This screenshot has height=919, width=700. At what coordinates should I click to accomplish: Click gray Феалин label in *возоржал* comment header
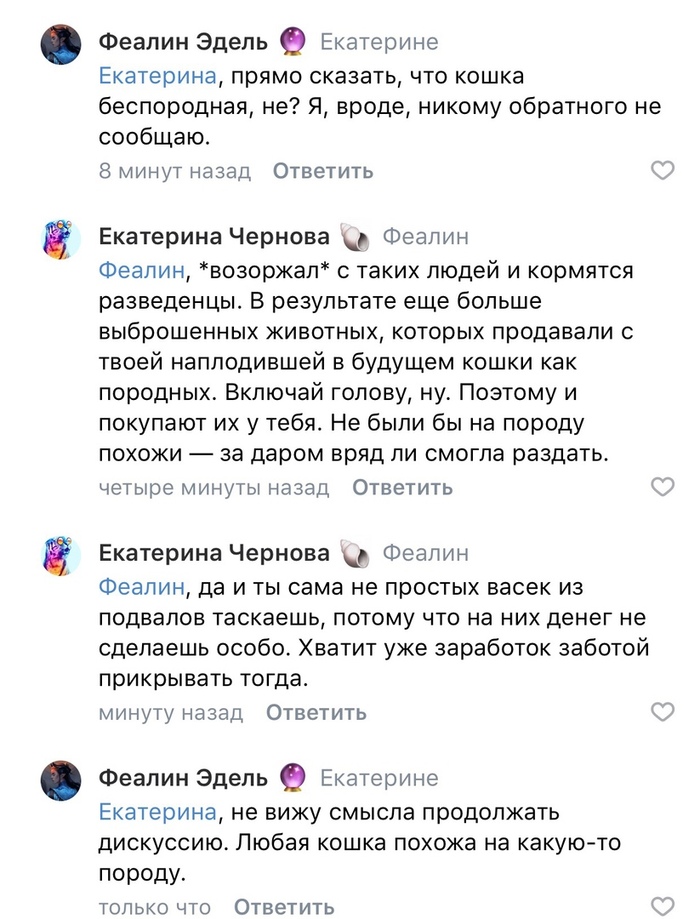click(425, 238)
